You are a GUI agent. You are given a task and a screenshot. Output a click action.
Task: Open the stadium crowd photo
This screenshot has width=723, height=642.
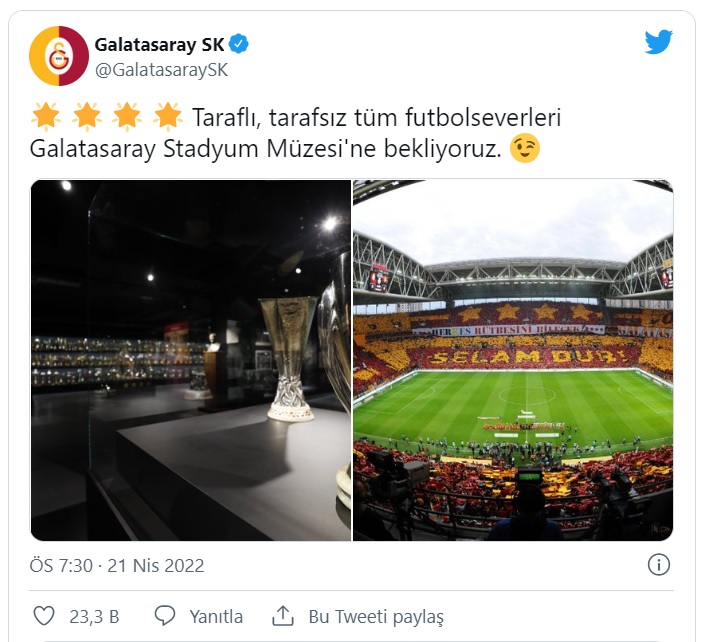pyautogui.click(x=513, y=360)
